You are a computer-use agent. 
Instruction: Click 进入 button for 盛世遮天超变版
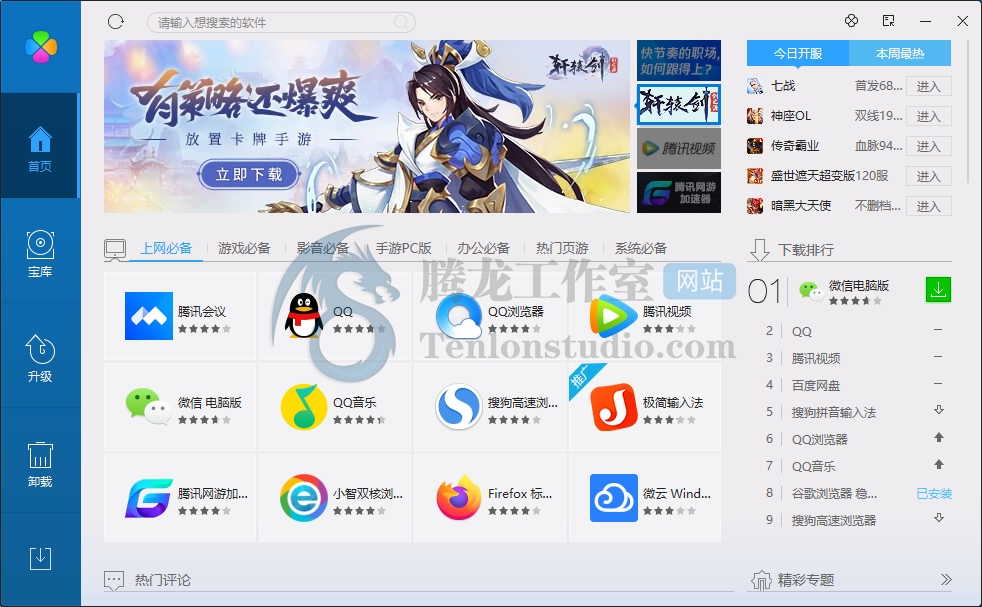tap(929, 177)
